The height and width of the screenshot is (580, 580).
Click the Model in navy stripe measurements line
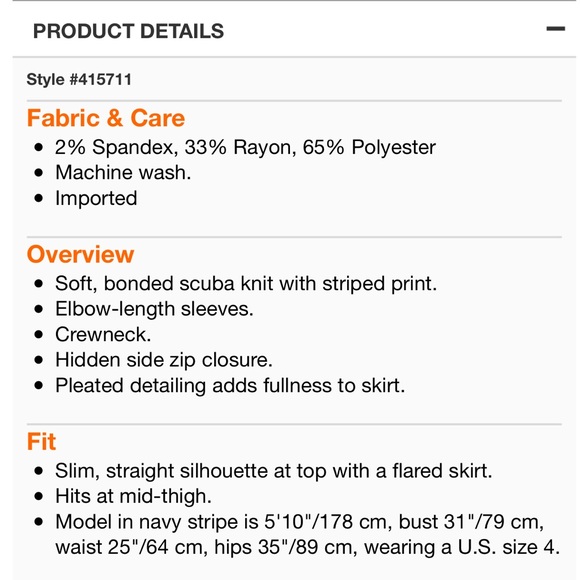point(300,522)
